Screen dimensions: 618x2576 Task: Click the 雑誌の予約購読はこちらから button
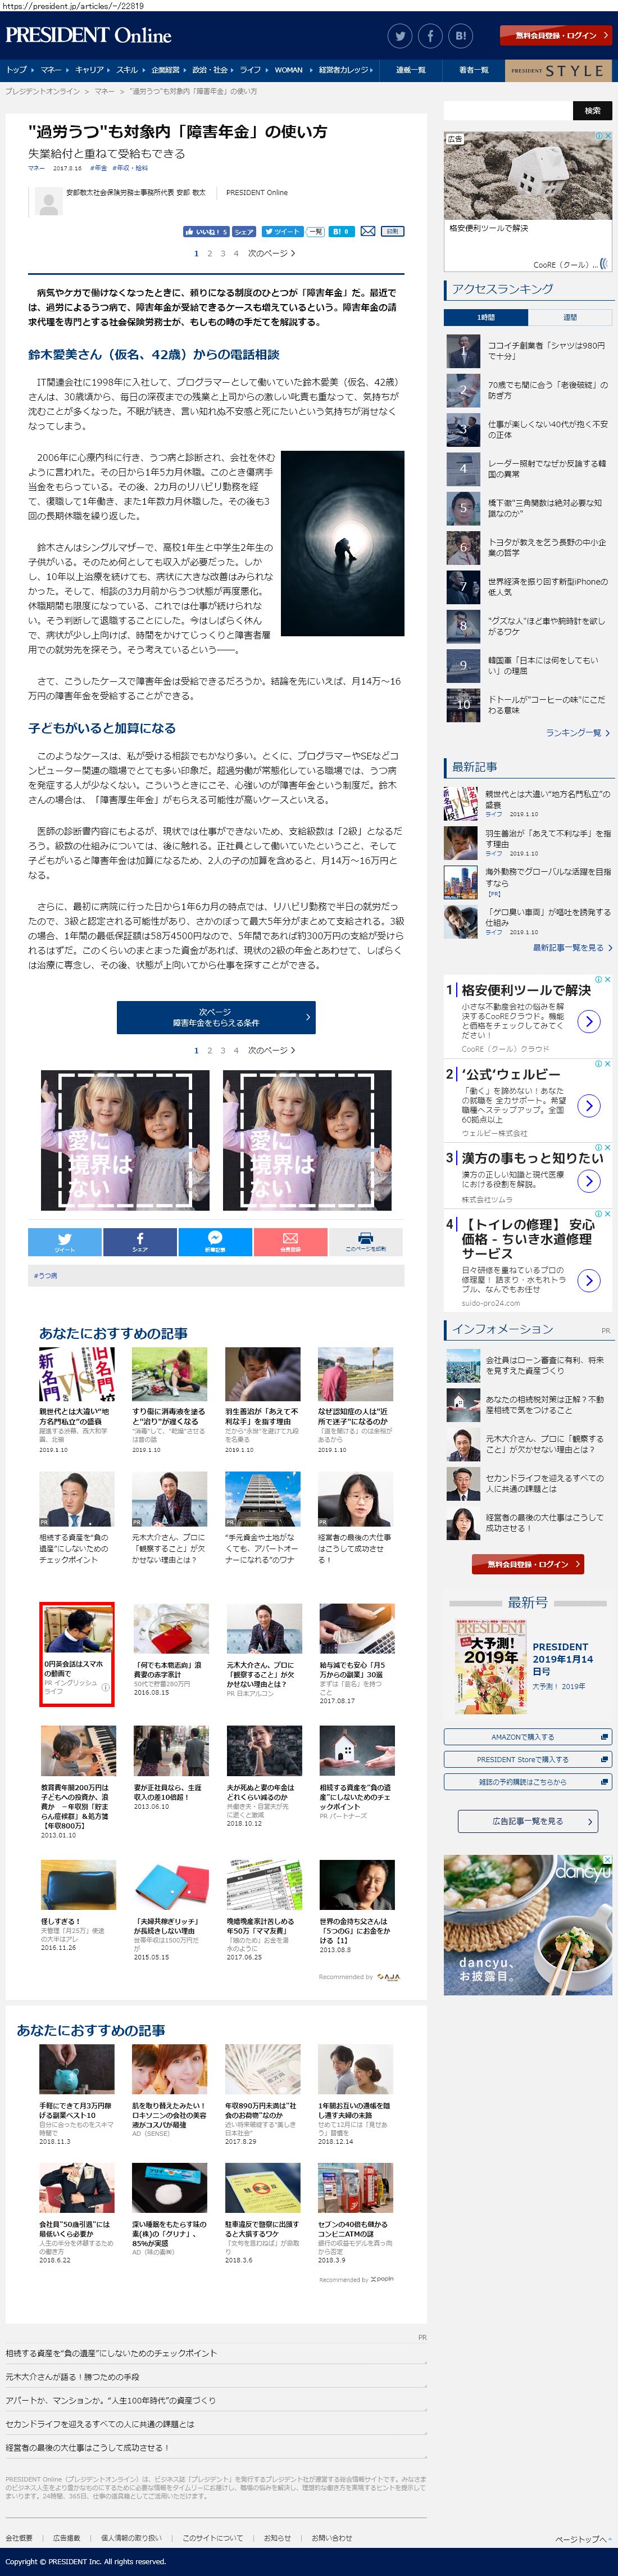click(x=528, y=1781)
